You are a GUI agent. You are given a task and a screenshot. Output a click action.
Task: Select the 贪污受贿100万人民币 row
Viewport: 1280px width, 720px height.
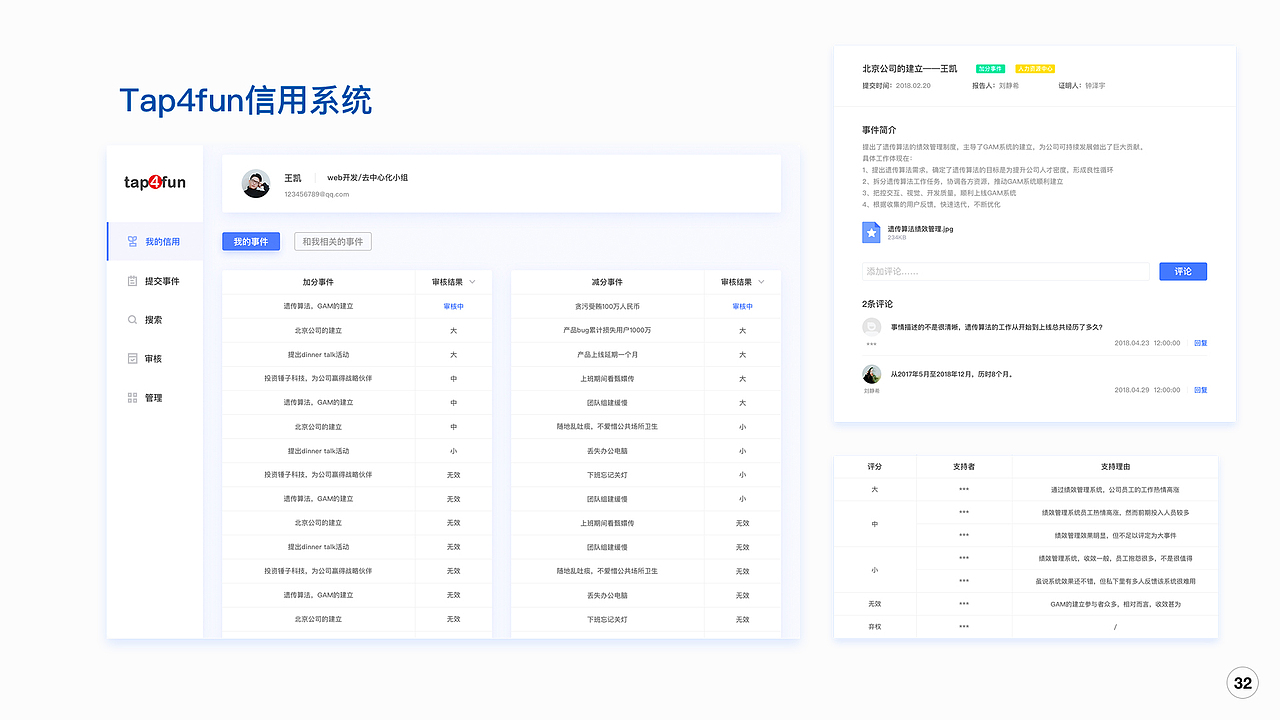click(x=645, y=307)
